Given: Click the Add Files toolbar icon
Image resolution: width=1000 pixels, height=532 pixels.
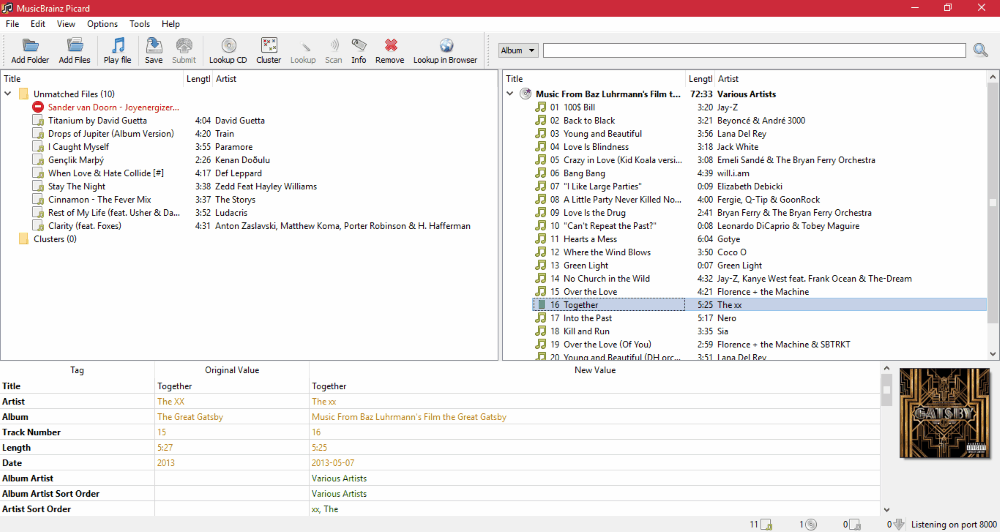Looking at the screenshot, I should pos(75,45).
